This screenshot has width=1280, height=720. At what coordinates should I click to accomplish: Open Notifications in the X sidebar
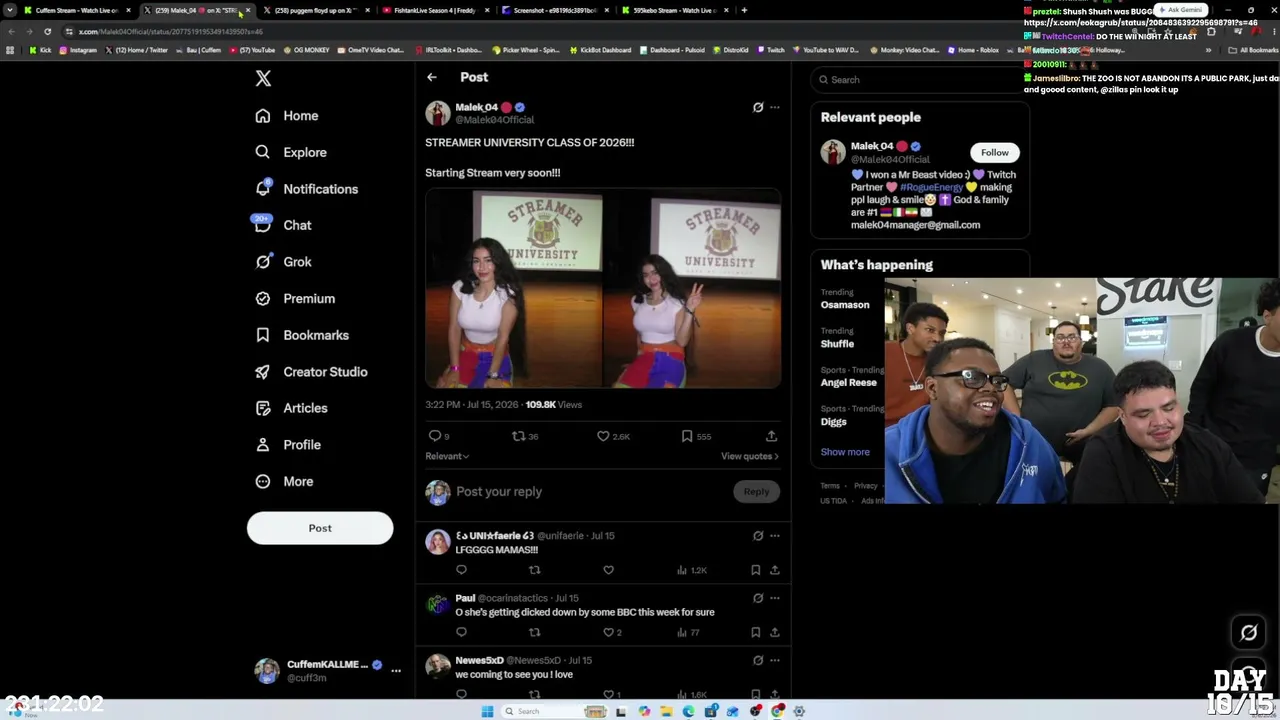point(306,189)
